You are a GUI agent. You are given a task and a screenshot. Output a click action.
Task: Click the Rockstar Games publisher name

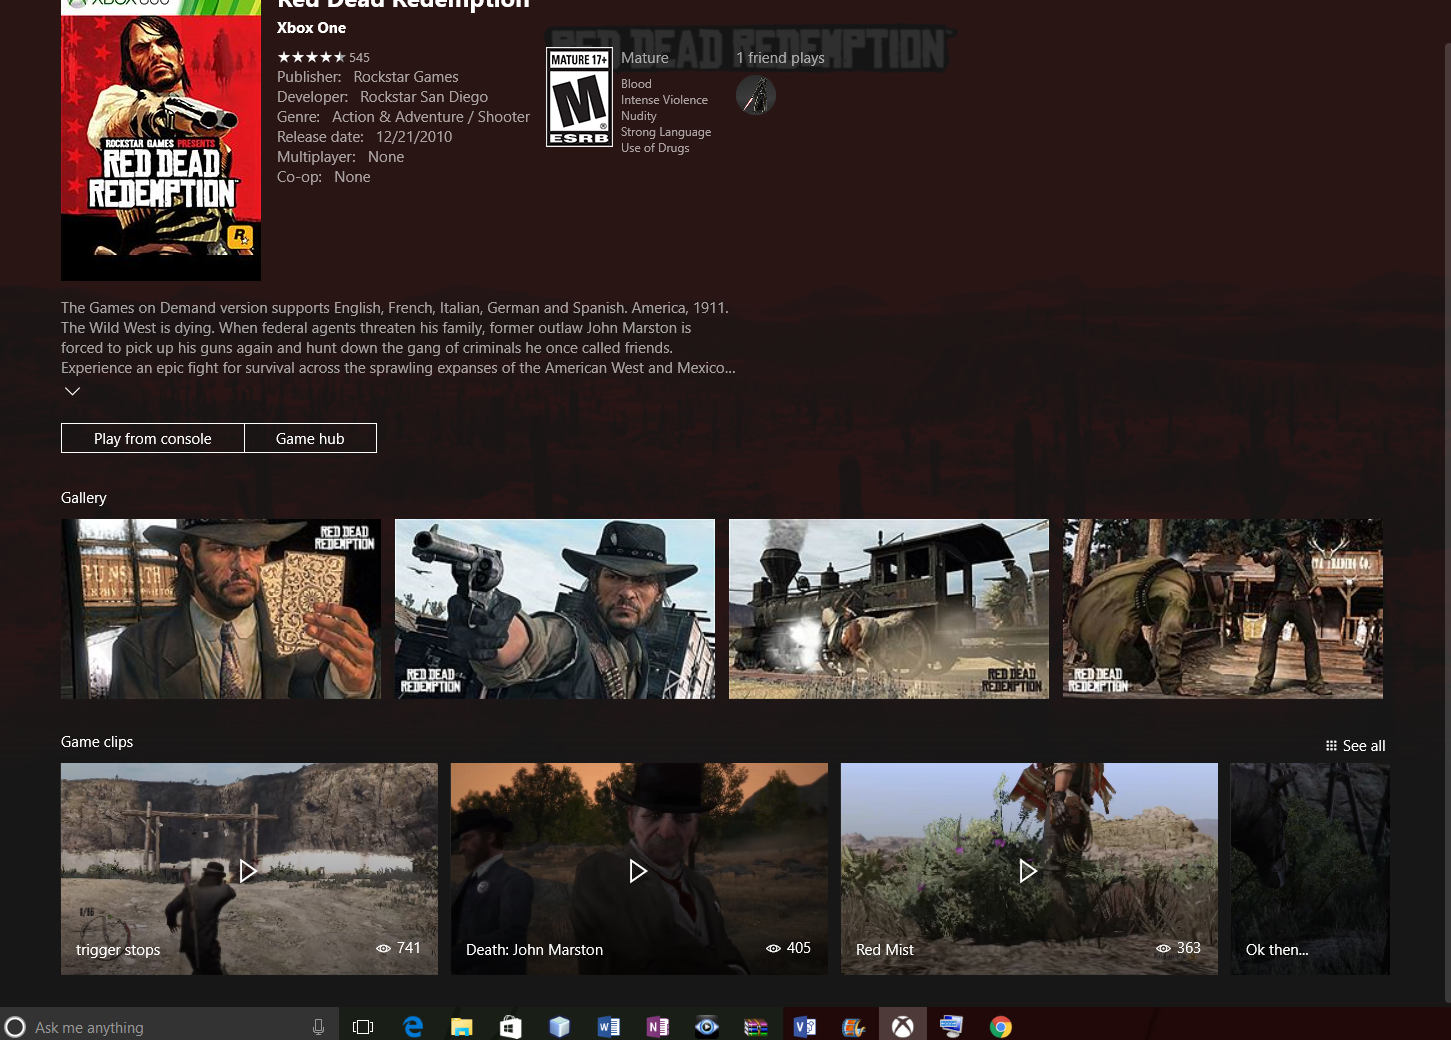tap(406, 77)
